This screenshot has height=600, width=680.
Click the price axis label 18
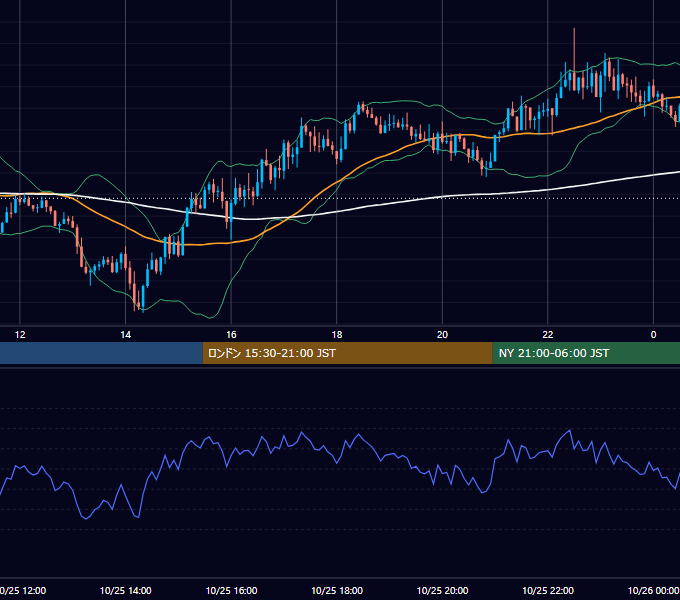pyautogui.click(x=337, y=335)
